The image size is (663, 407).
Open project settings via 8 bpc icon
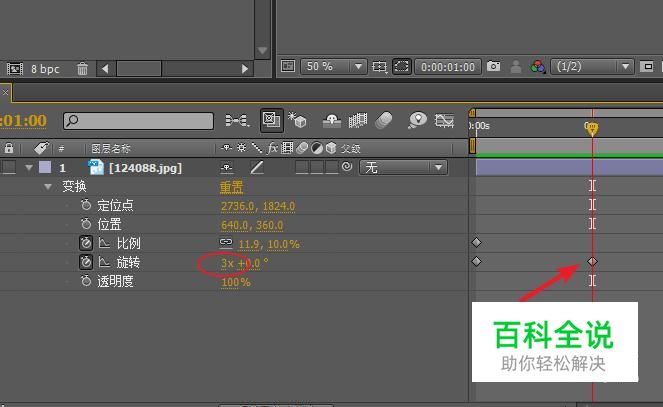point(15,68)
